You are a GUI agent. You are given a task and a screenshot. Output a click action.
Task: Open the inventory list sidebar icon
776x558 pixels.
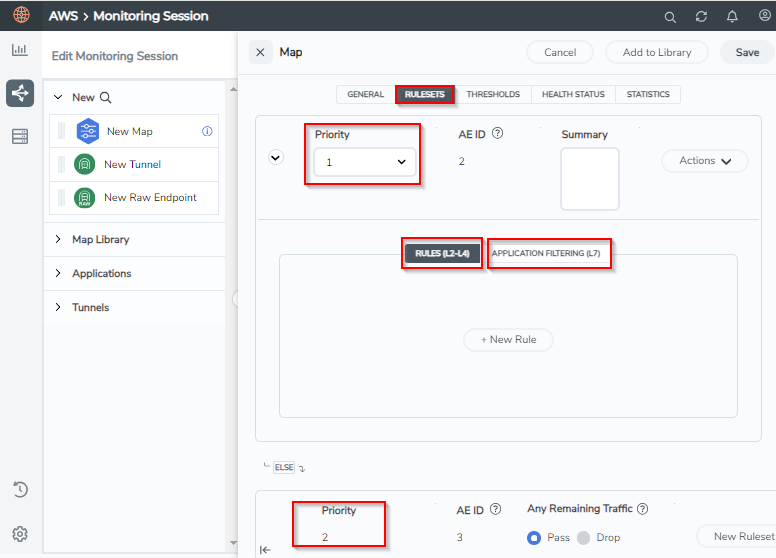20,136
